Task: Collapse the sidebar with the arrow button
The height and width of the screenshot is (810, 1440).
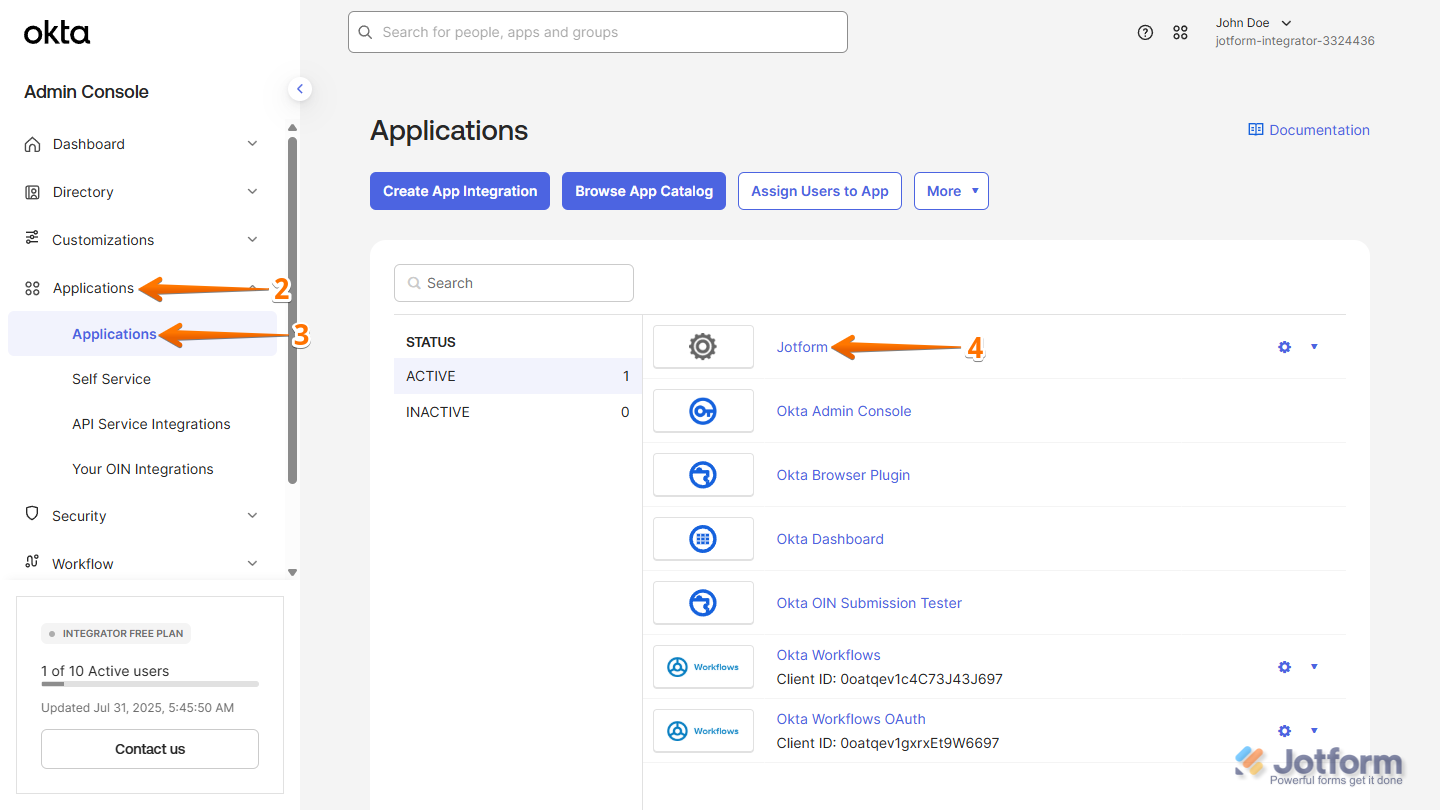Action: click(299, 89)
